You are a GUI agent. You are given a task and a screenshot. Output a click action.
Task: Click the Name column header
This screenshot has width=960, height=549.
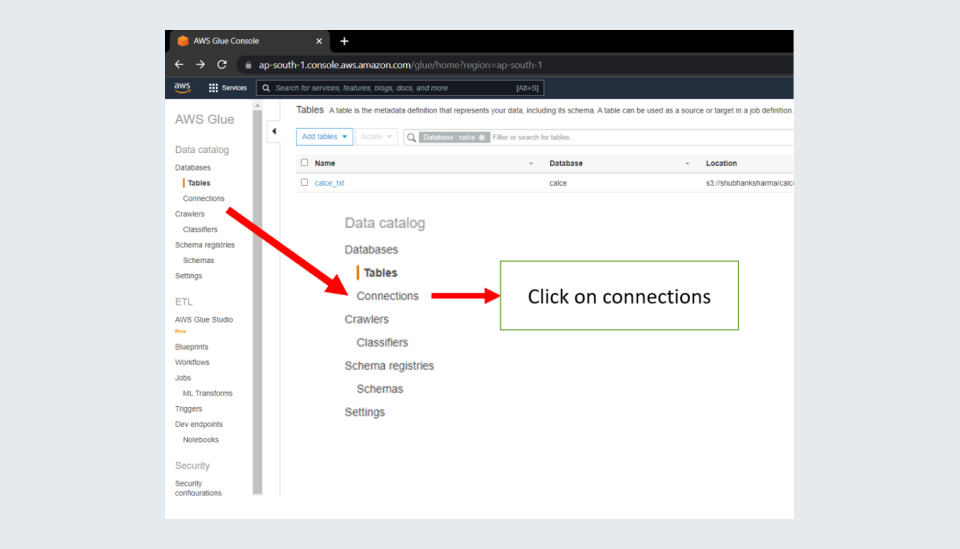tap(324, 163)
